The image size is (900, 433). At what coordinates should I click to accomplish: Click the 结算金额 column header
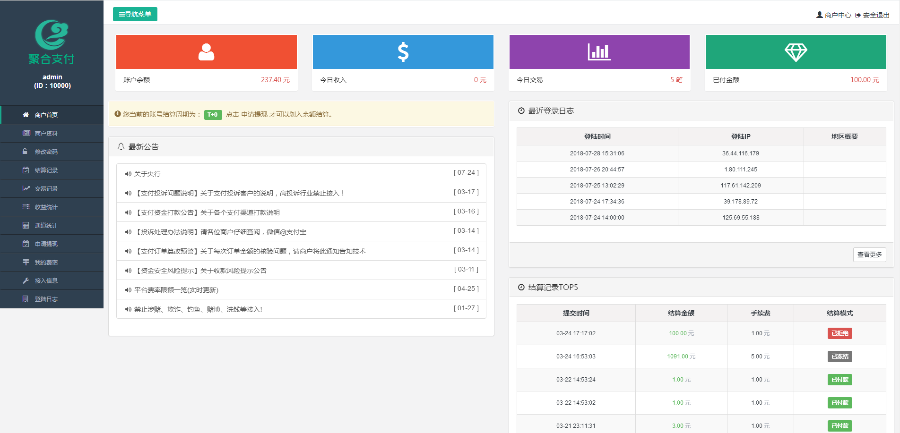[681, 313]
